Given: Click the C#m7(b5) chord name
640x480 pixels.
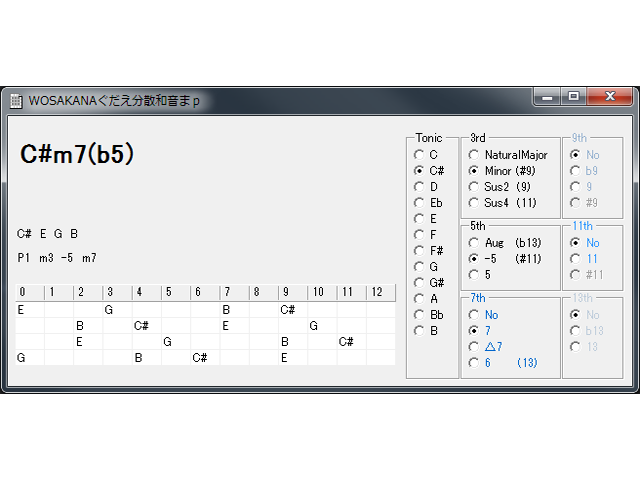Looking at the screenshot, I should tap(77, 154).
